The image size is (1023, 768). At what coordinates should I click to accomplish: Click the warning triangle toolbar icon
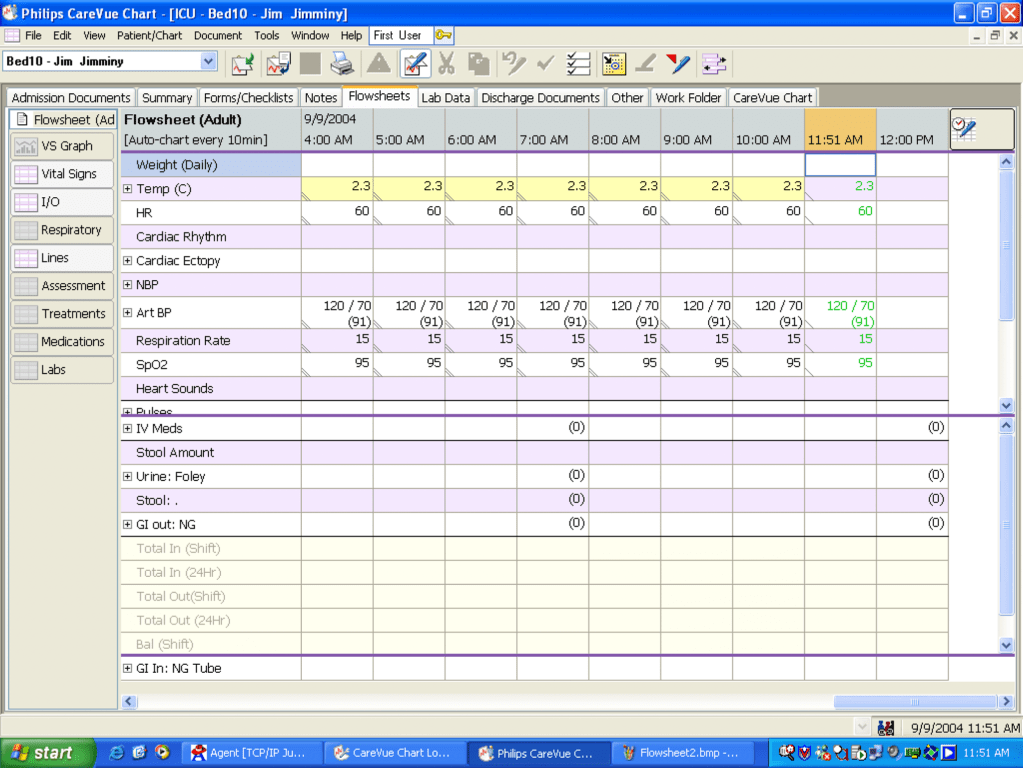(379, 63)
